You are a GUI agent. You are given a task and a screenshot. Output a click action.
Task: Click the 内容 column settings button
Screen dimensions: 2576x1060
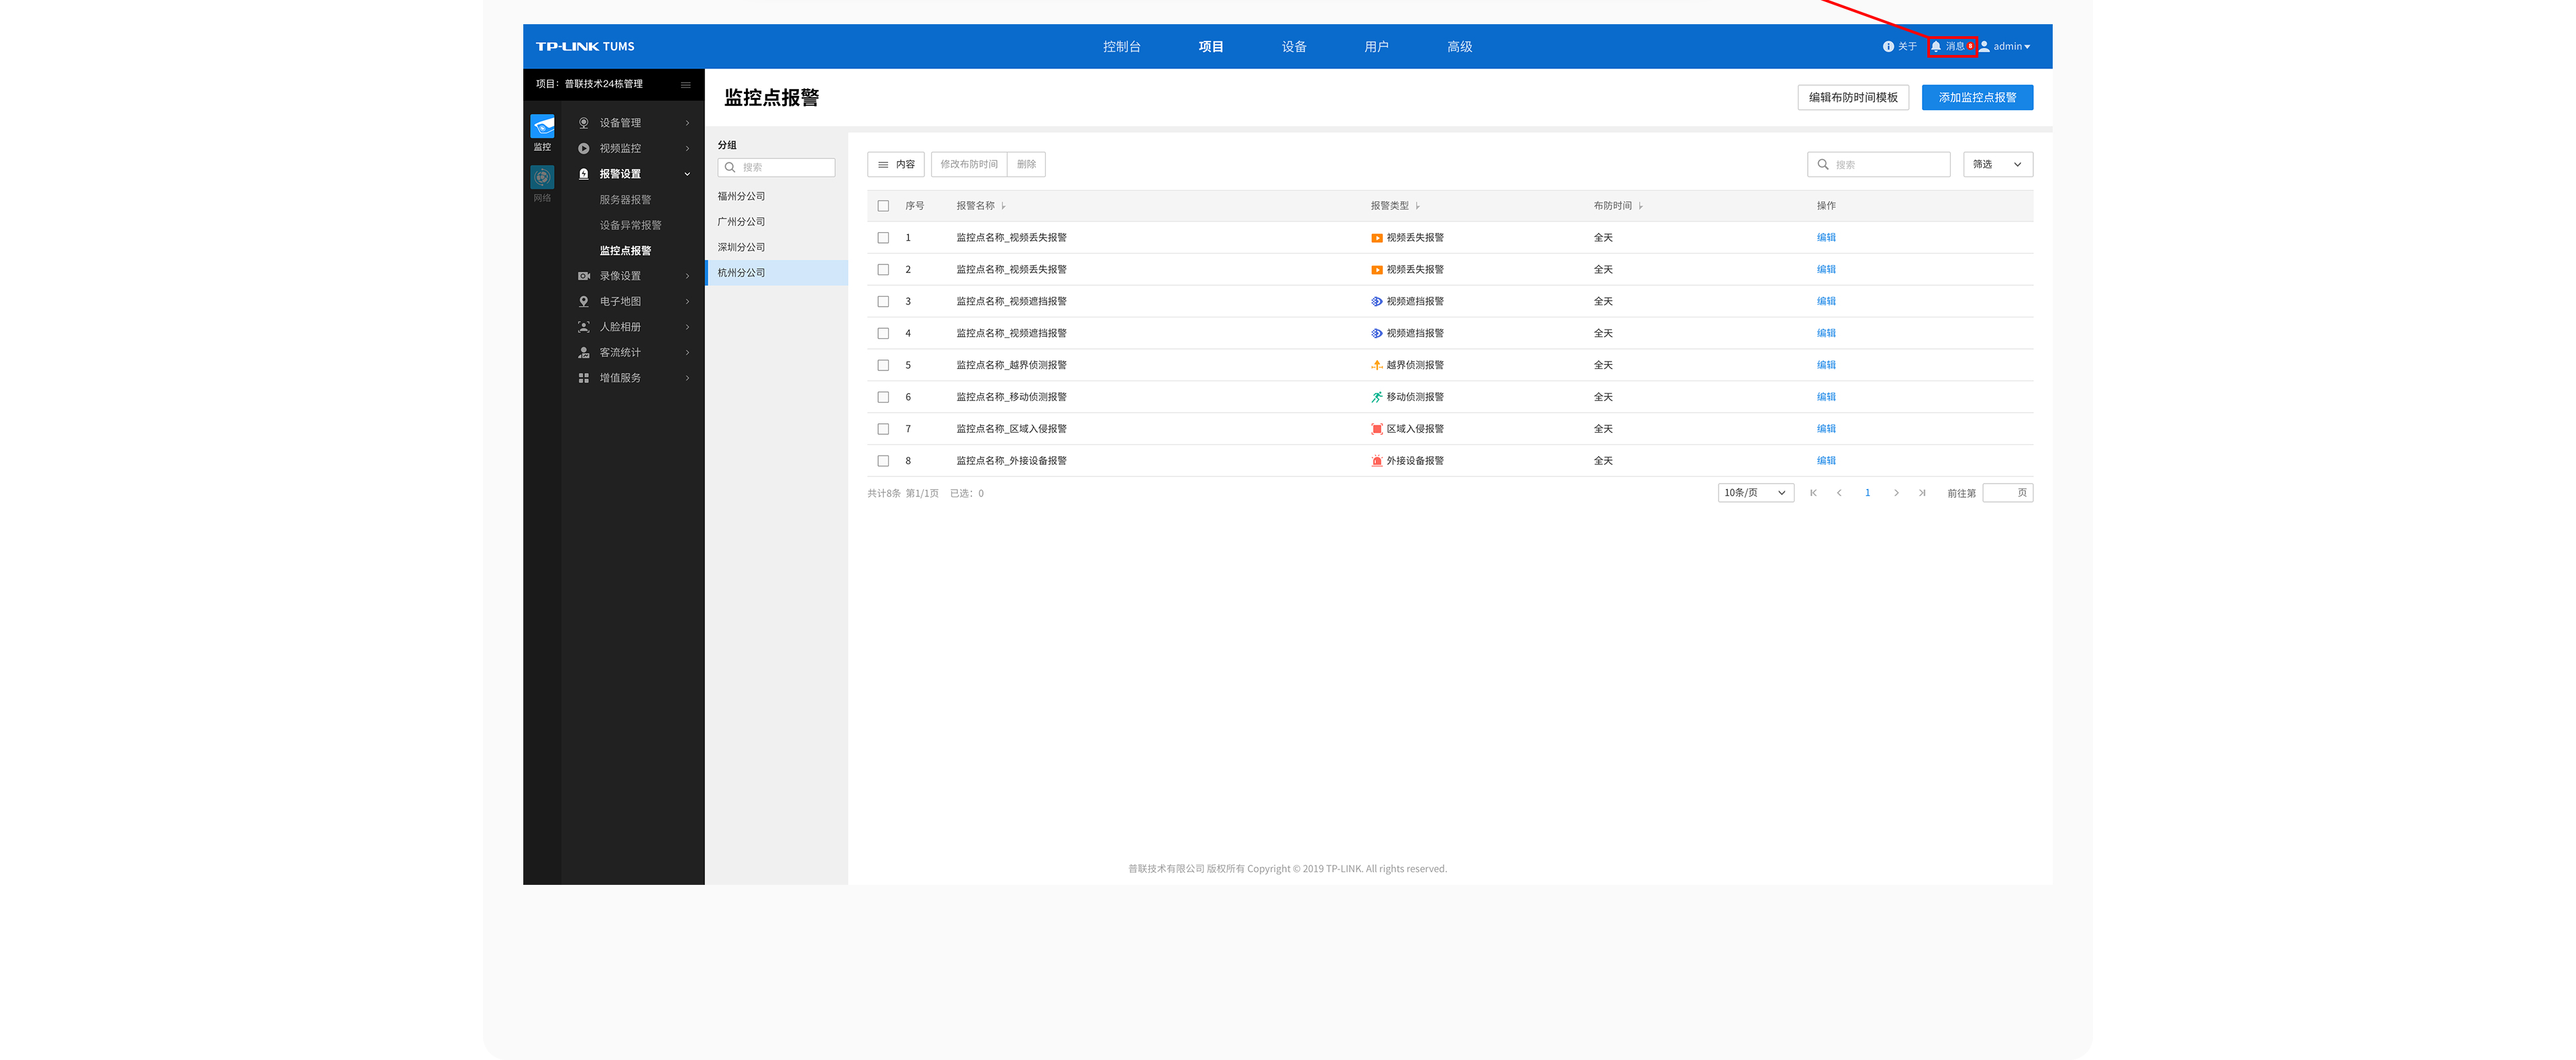tap(896, 165)
